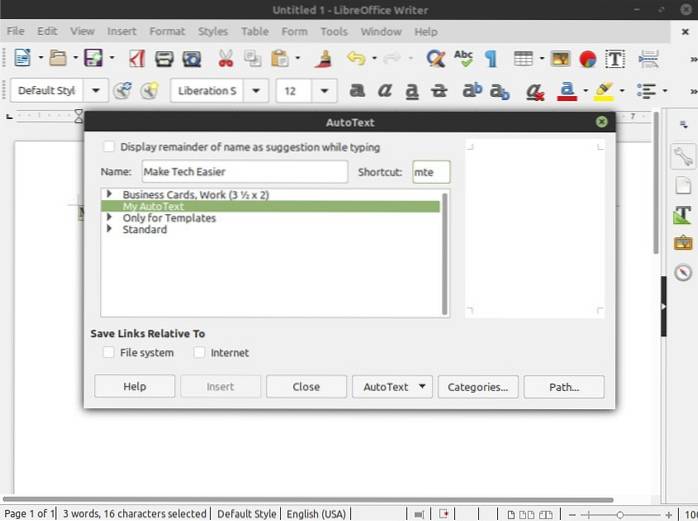Click the Insert Chart icon
The width and height of the screenshot is (698, 521).
588,59
